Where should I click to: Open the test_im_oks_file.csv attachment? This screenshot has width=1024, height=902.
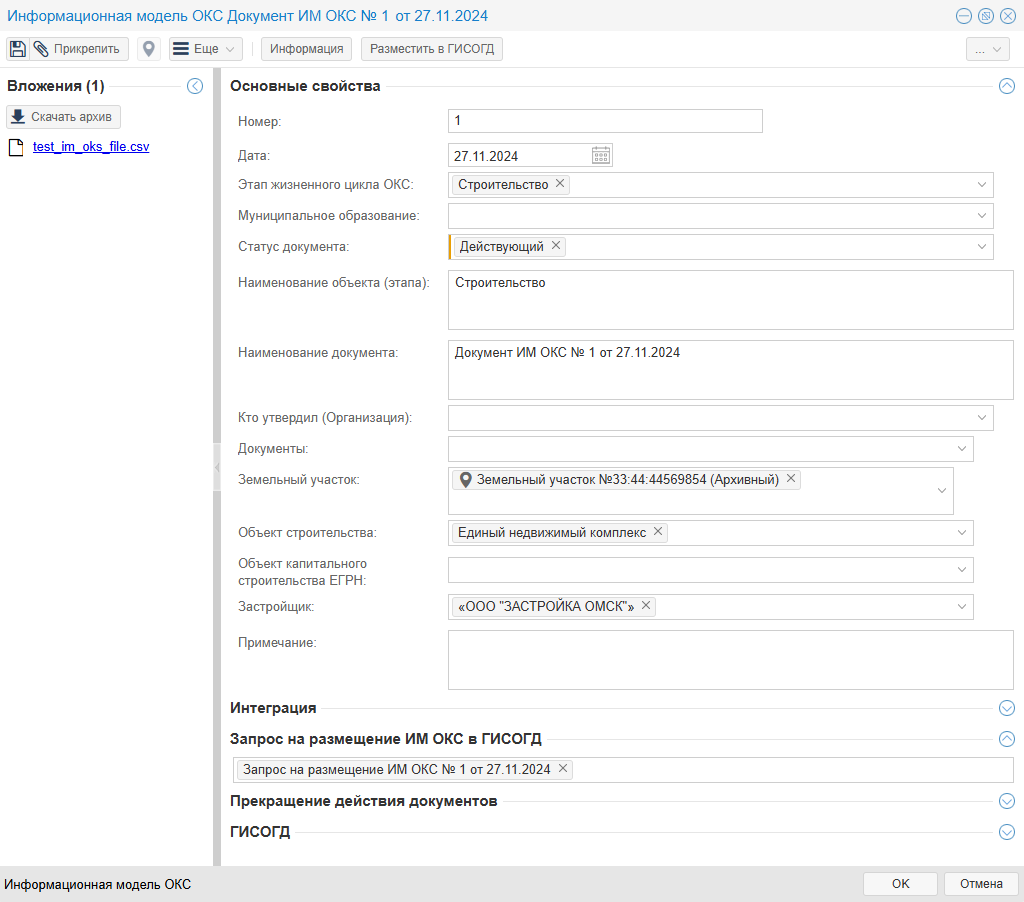pyautogui.click(x=91, y=147)
